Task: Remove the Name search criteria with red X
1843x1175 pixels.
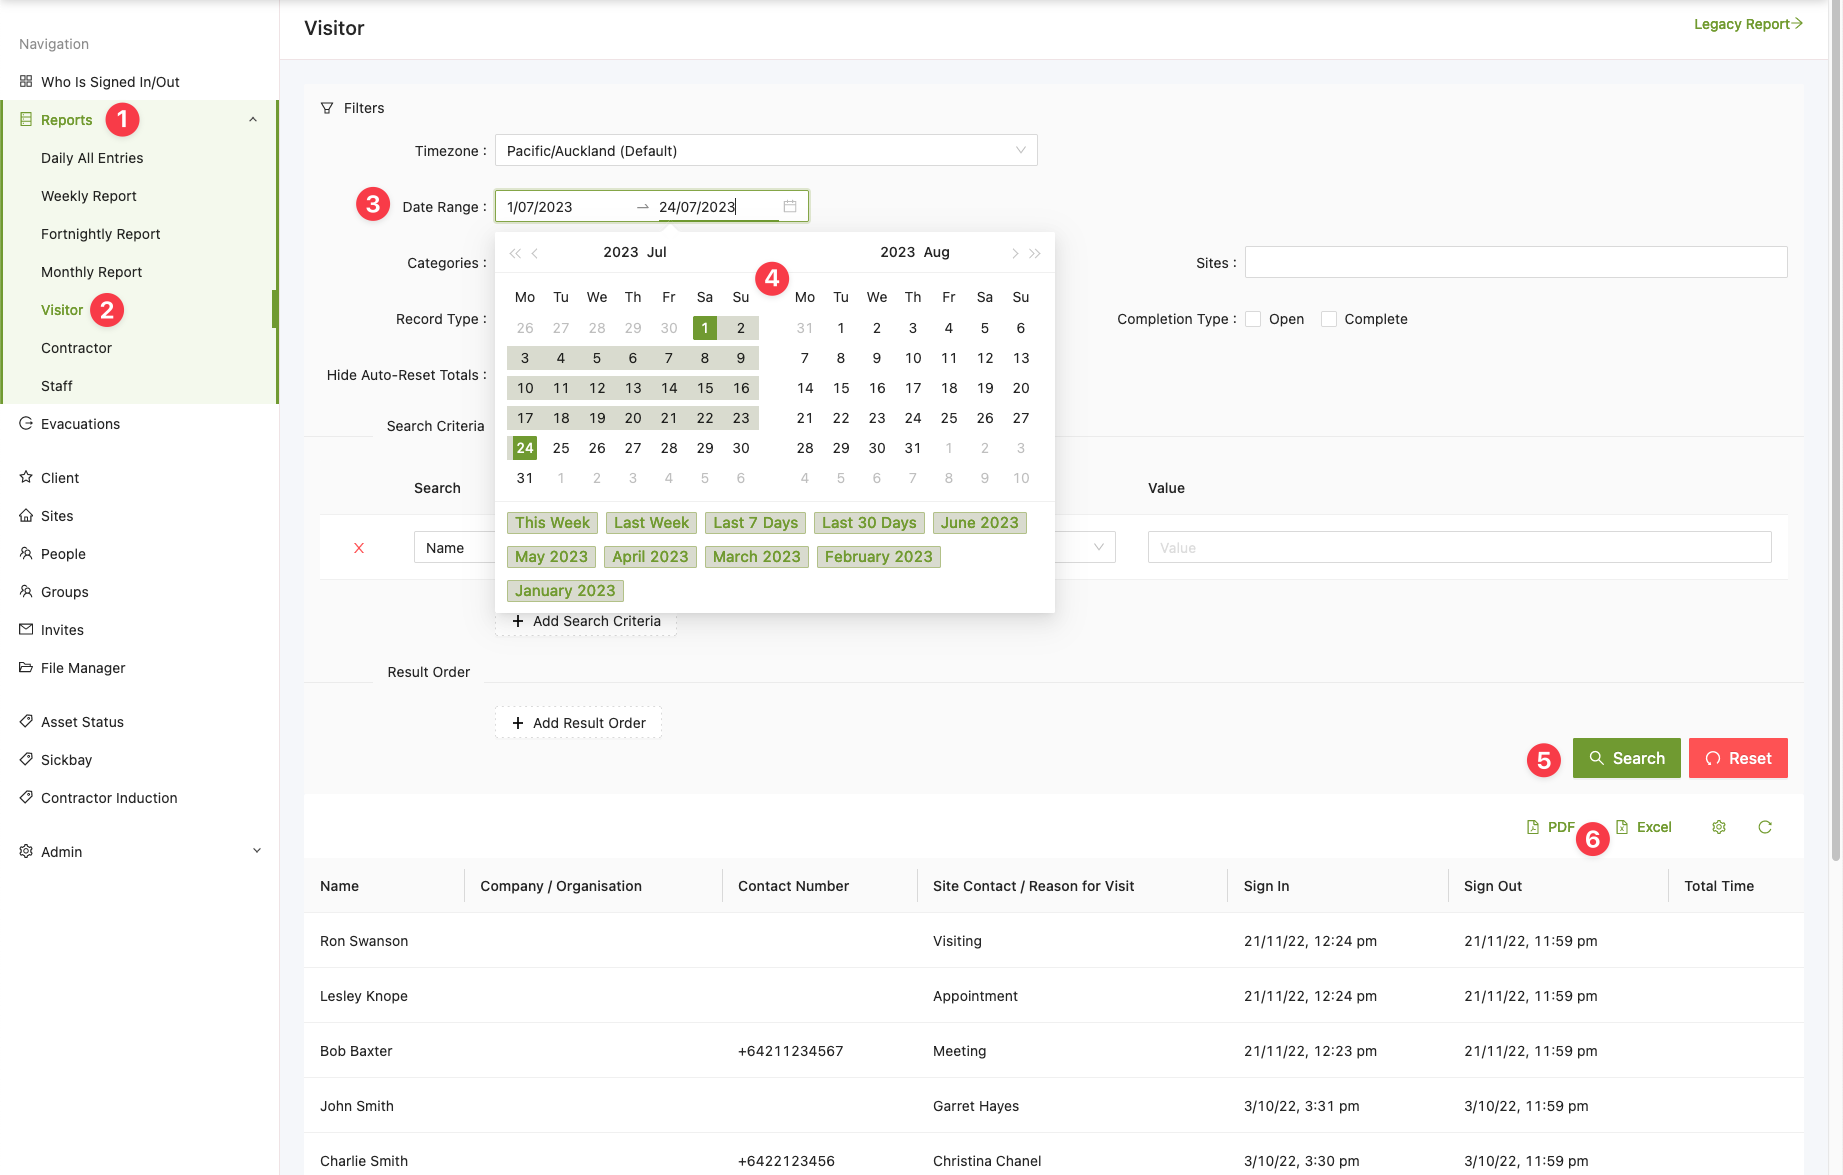Action: 359,548
